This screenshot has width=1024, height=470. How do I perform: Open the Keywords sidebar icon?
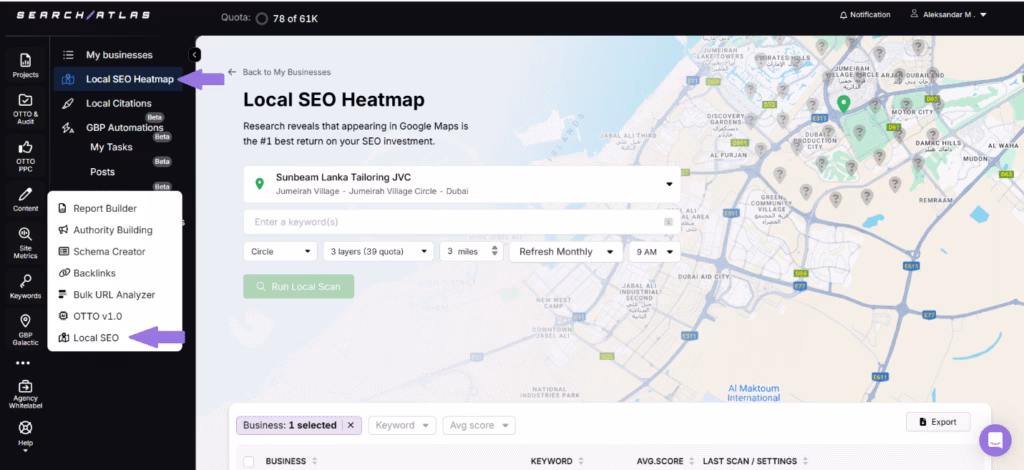tap(25, 281)
